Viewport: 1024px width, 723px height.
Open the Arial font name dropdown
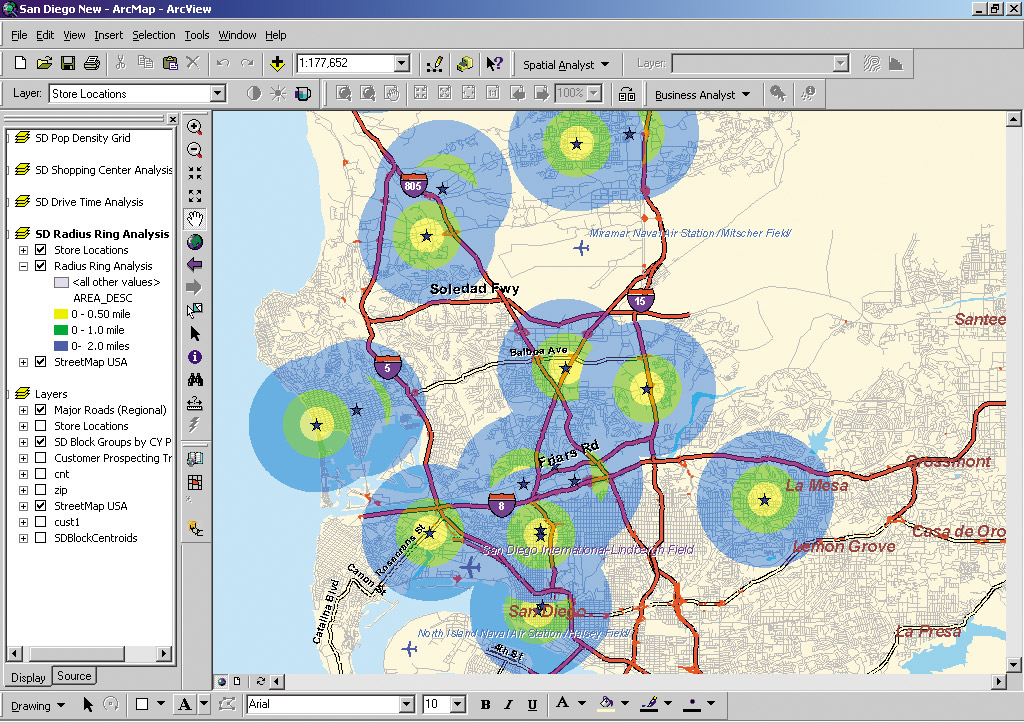point(406,704)
